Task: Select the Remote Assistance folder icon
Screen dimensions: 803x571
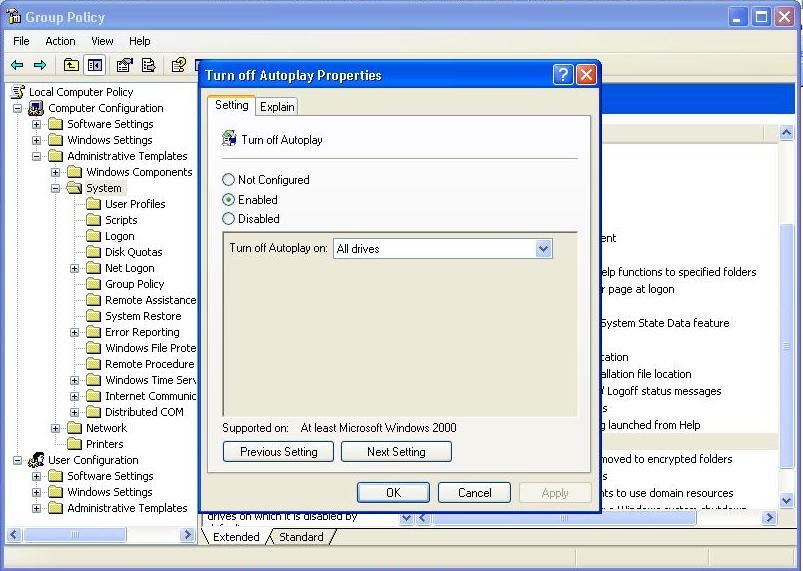Action: click(93, 300)
